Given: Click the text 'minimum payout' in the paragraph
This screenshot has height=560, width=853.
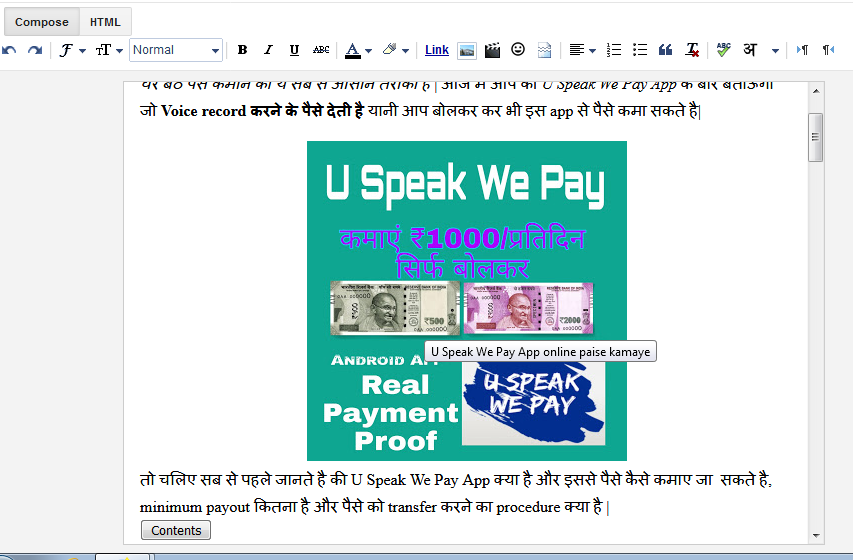Looking at the screenshot, I should pos(195,507).
